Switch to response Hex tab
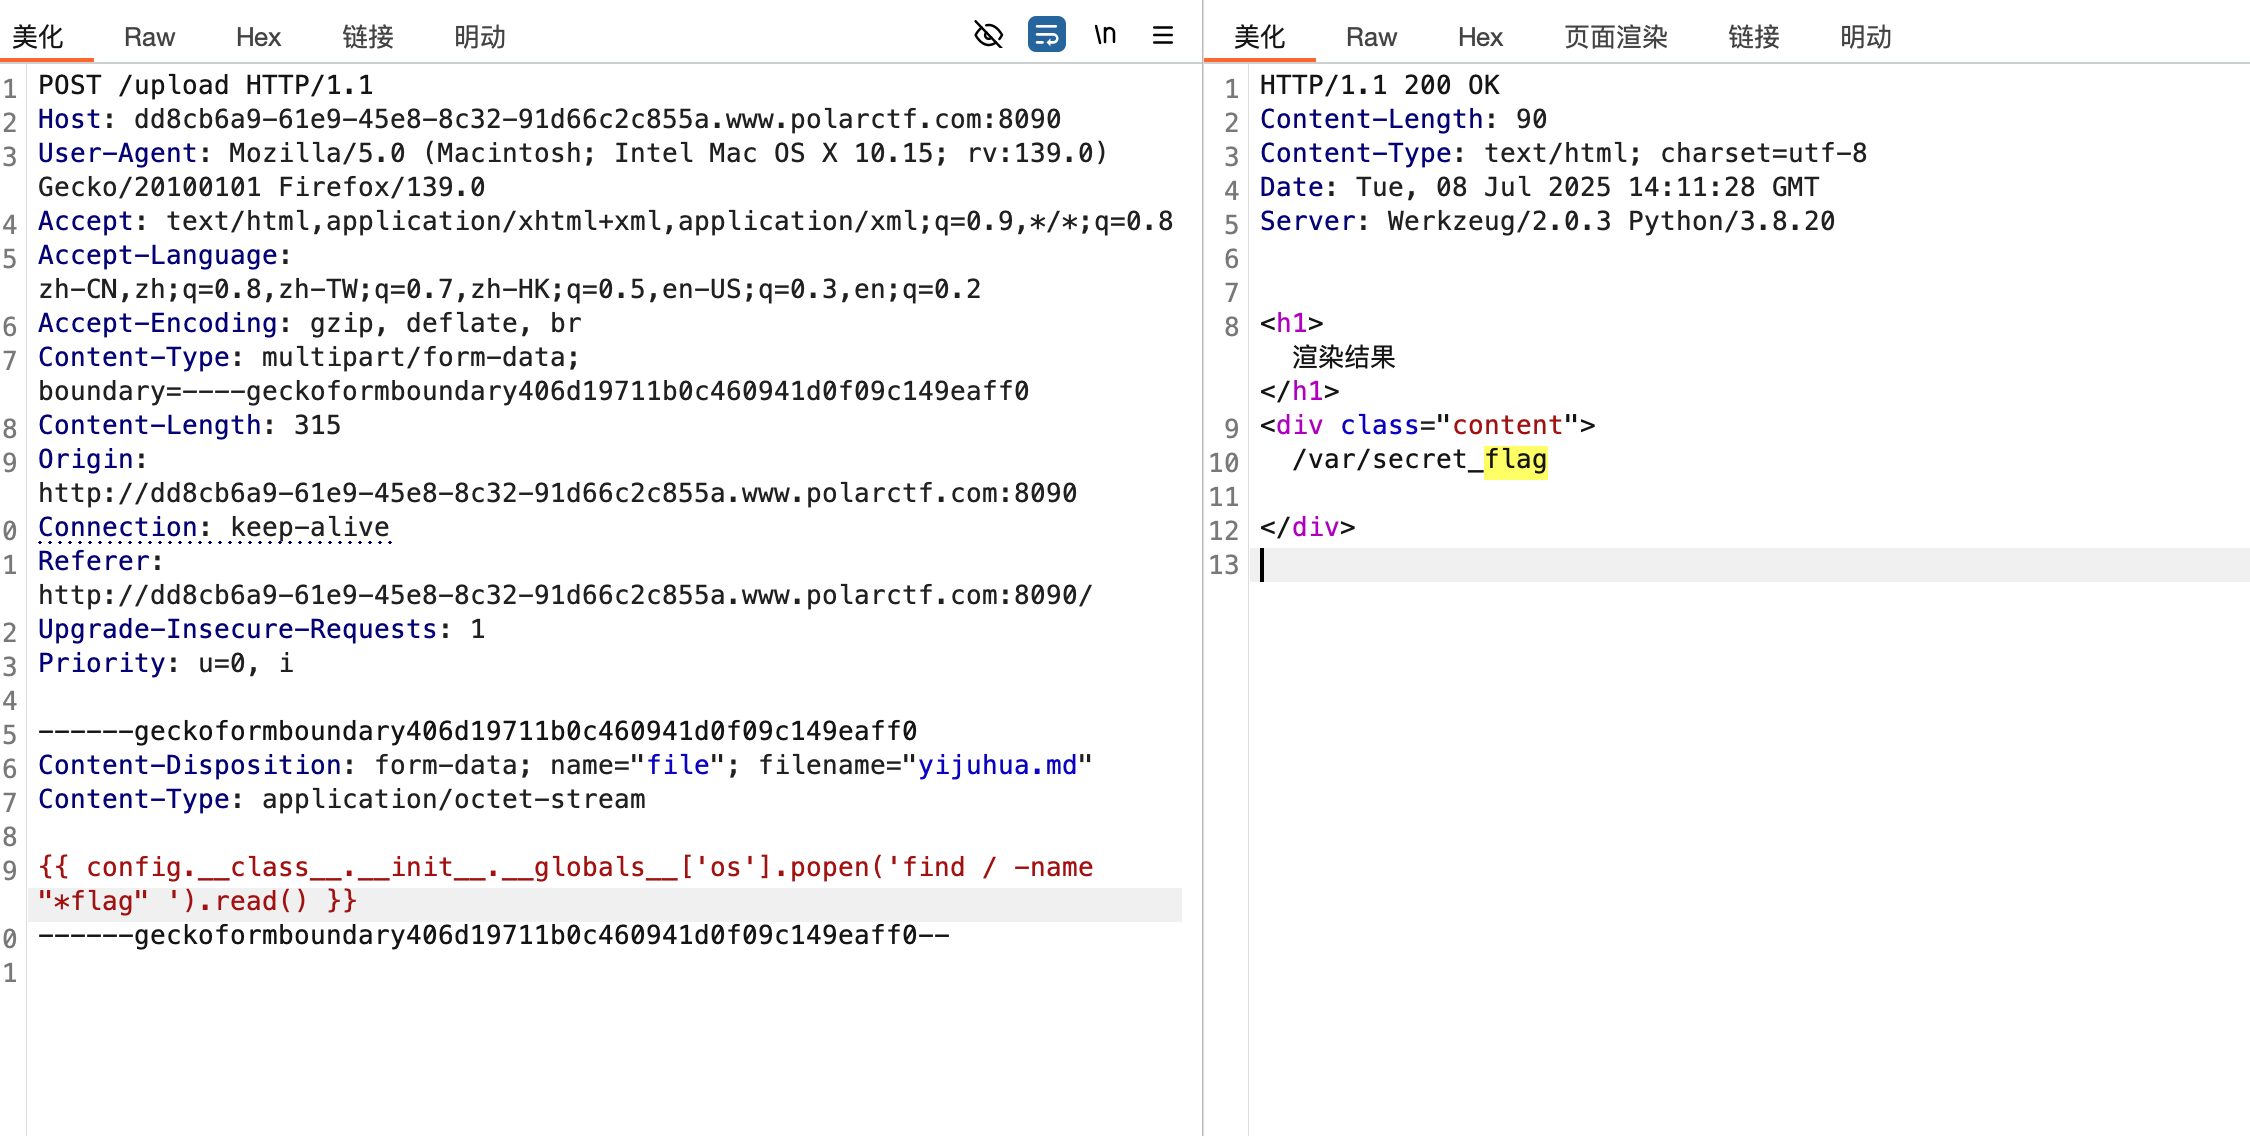 (1480, 37)
